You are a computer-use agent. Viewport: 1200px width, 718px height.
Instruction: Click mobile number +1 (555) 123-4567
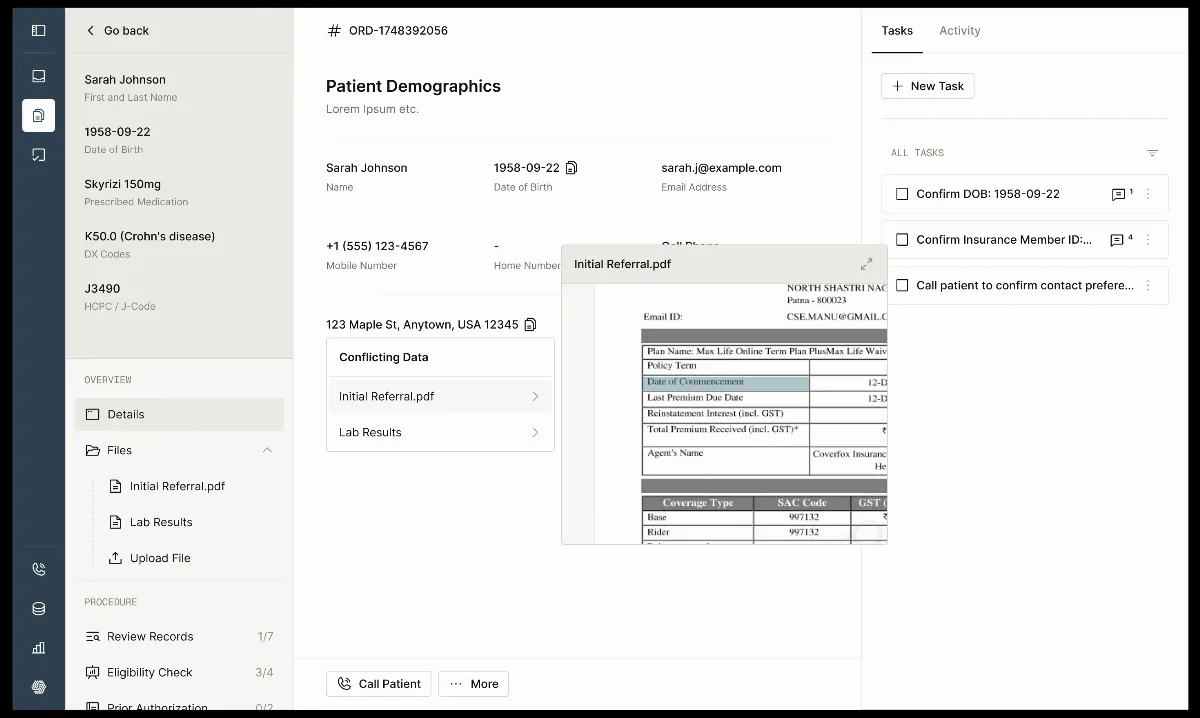click(x=377, y=246)
